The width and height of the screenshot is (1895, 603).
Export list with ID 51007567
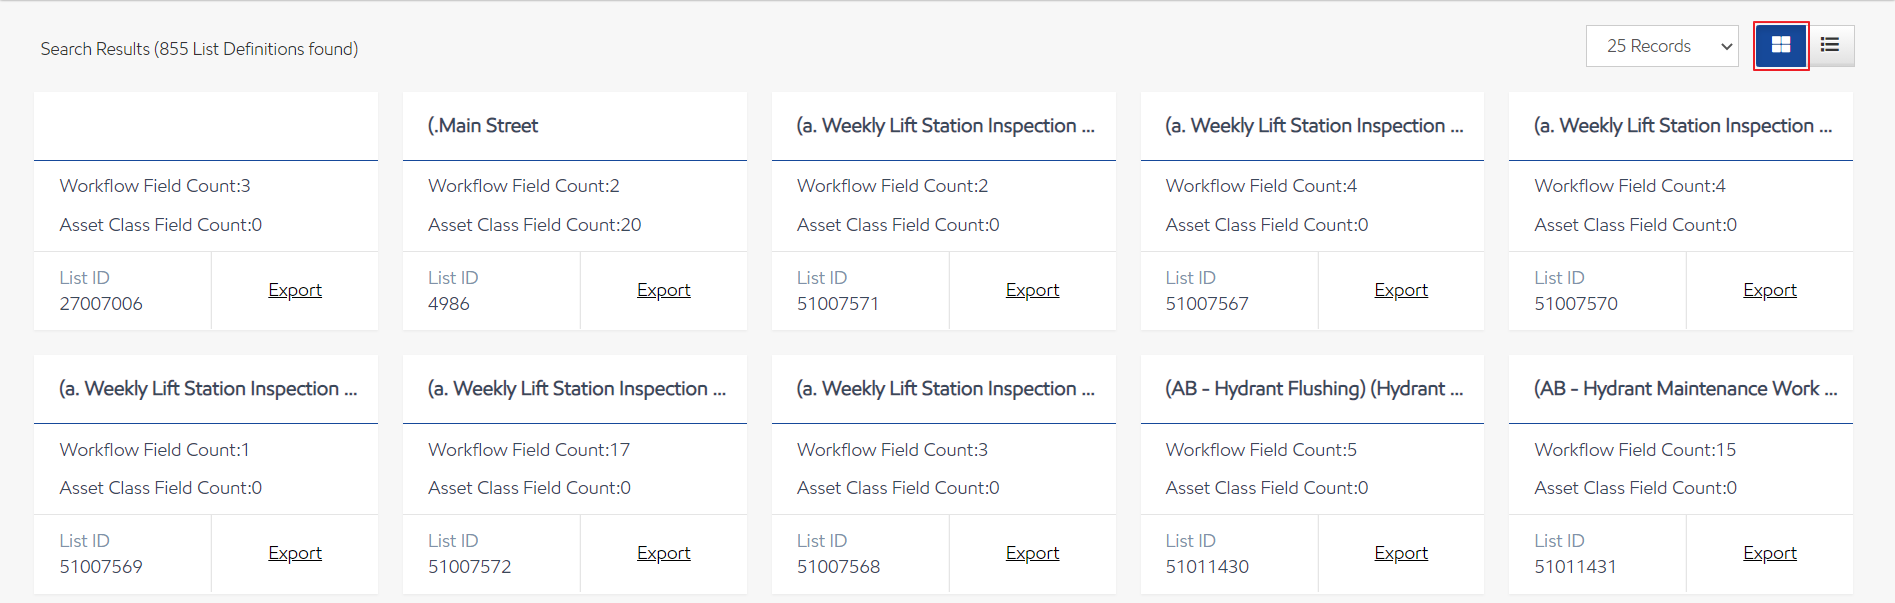point(1400,290)
